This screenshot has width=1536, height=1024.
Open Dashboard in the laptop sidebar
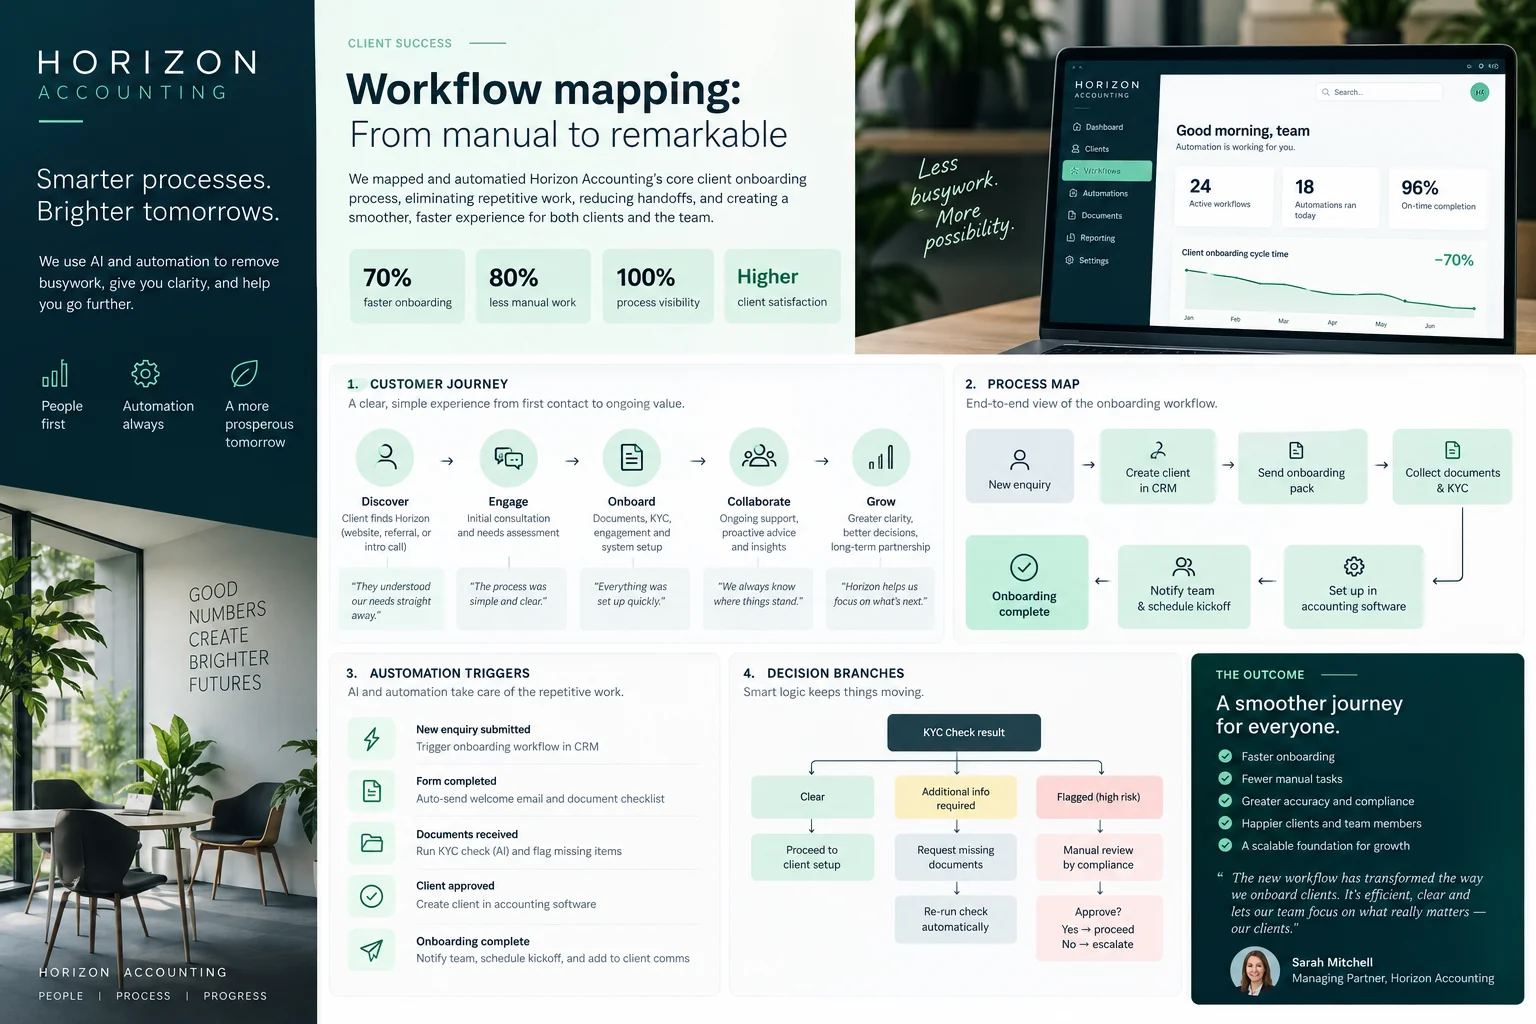[1098, 127]
